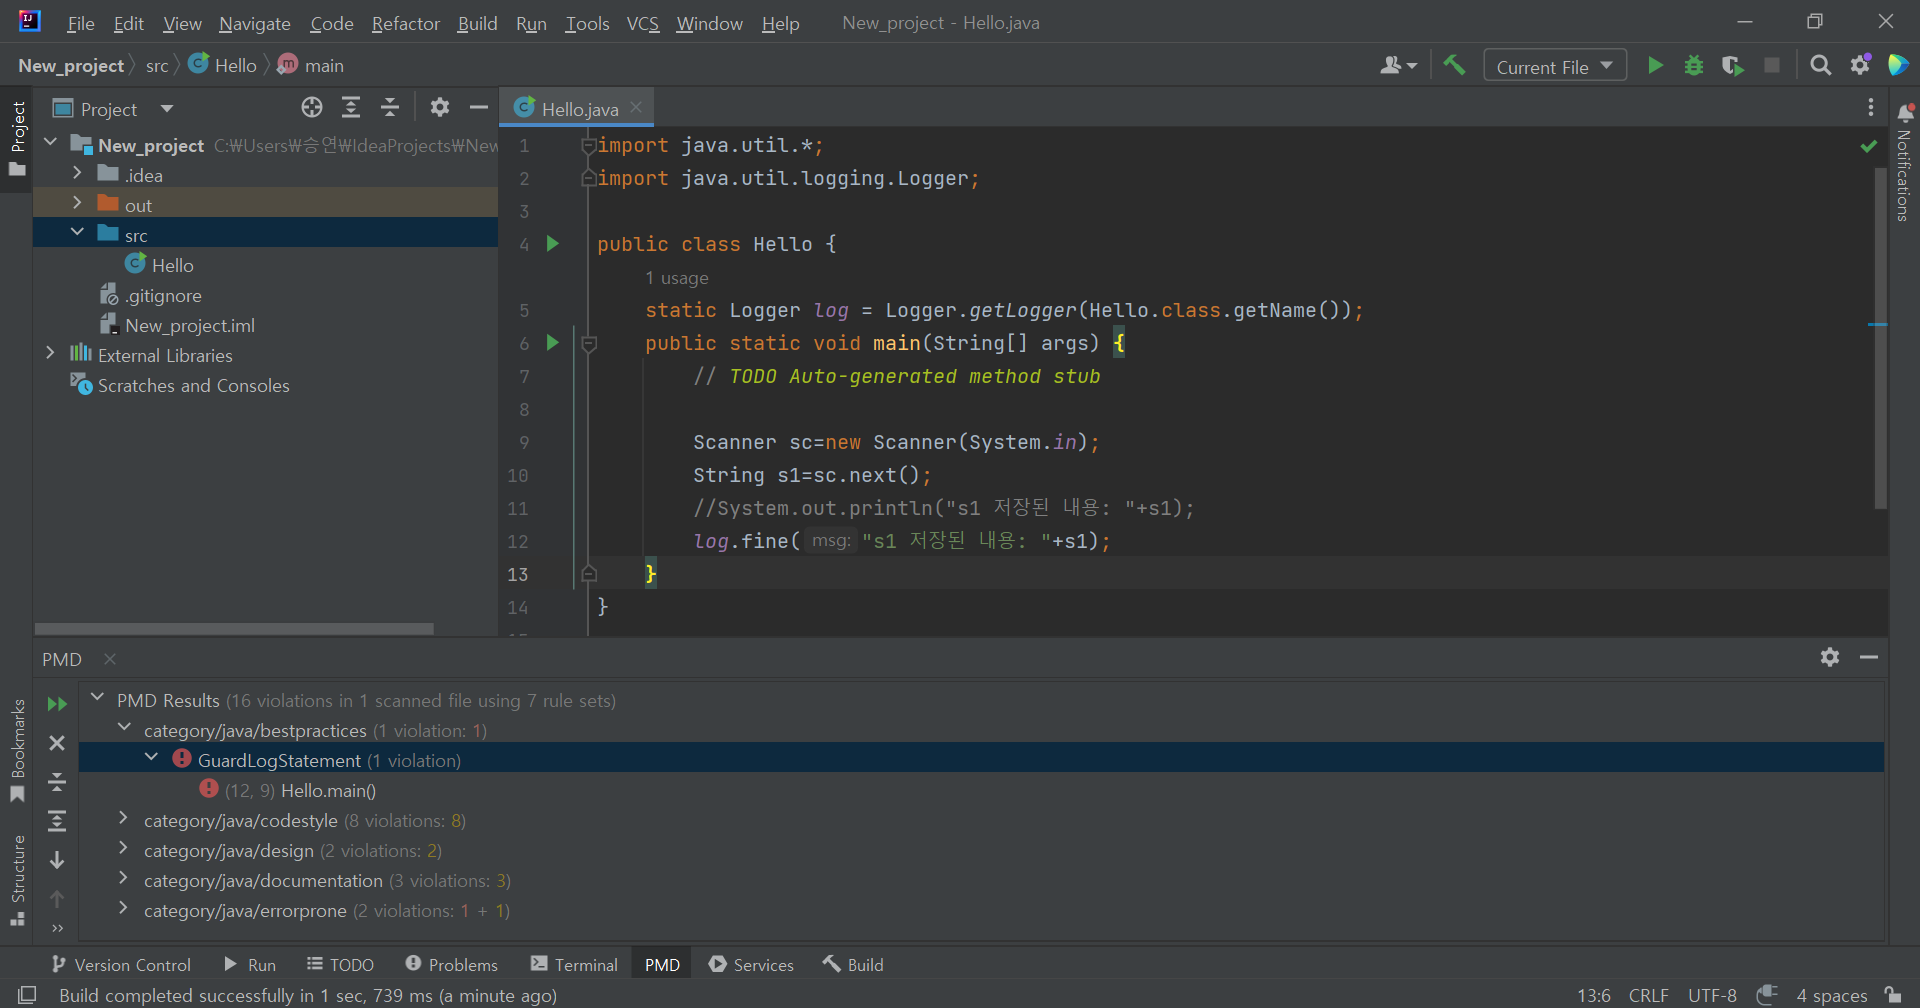Click the green Run button in toolbar

(x=1655, y=66)
